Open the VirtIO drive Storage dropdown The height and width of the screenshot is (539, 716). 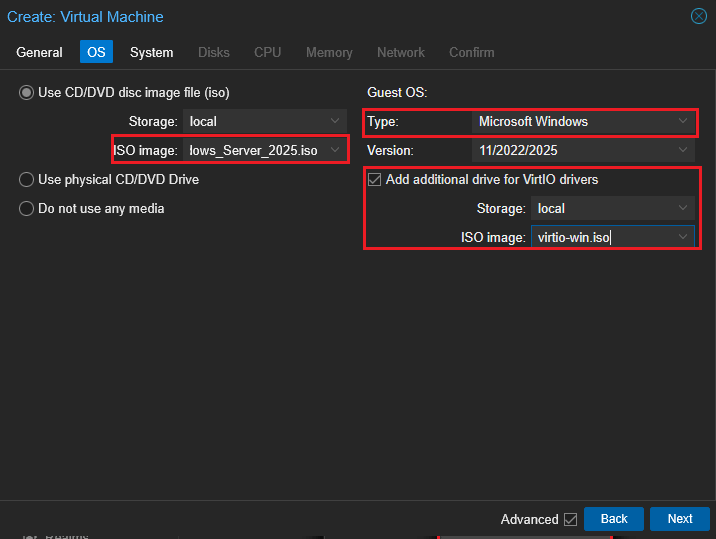(x=683, y=208)
